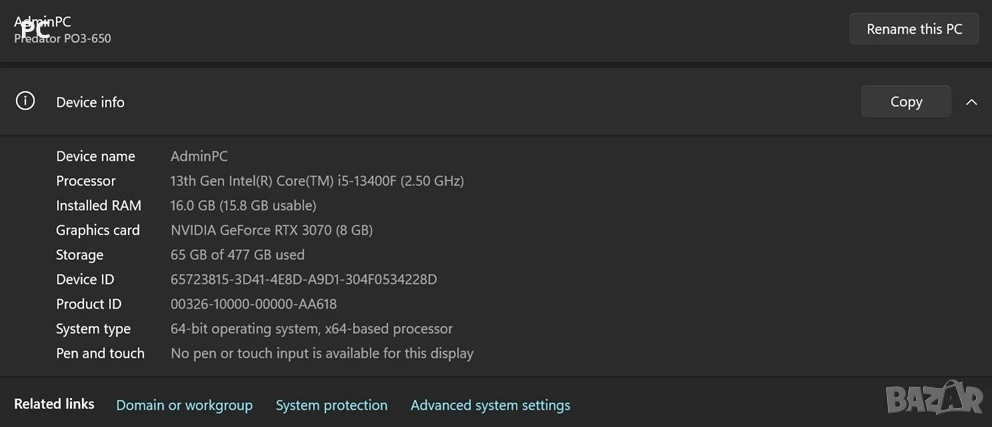Click the processor i5-13400F value text
Image resolution: width=996 pixels, height=427 pixels.
(317, 181)
